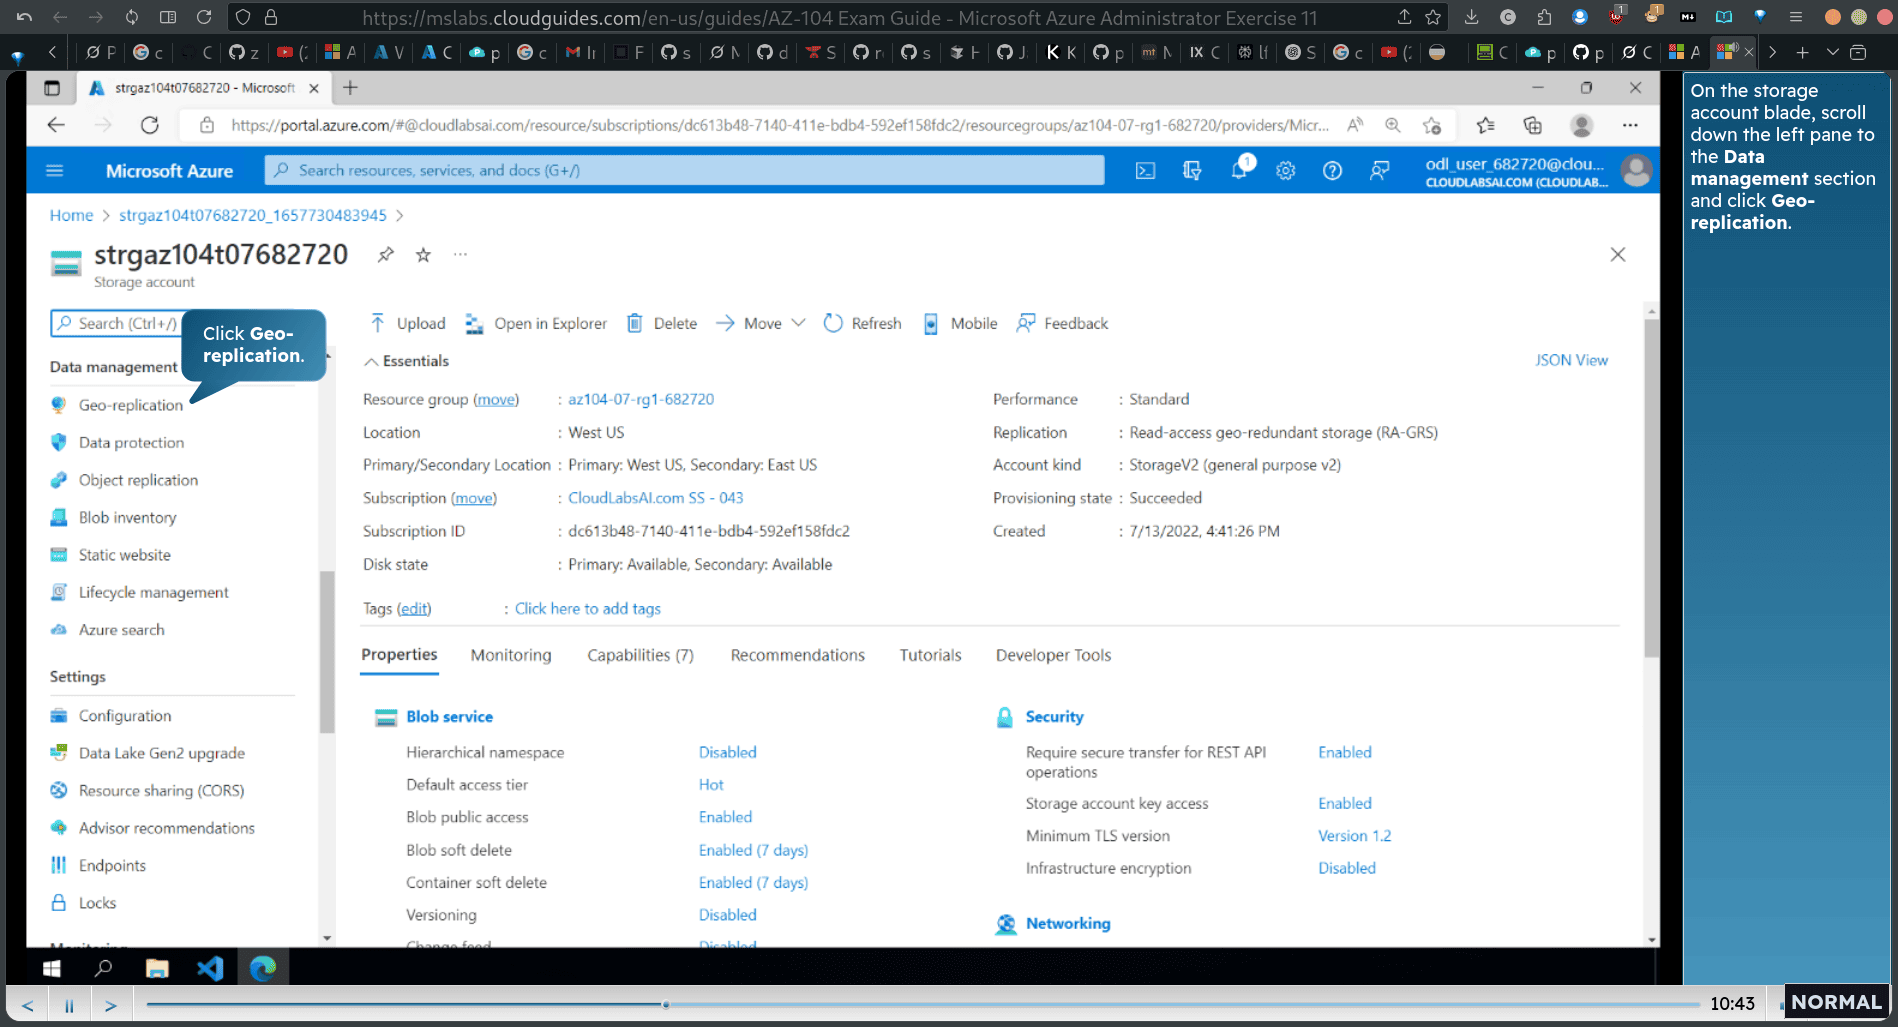
Task: Open Azure notifications bell
Action: click(x=1239, y=171)
